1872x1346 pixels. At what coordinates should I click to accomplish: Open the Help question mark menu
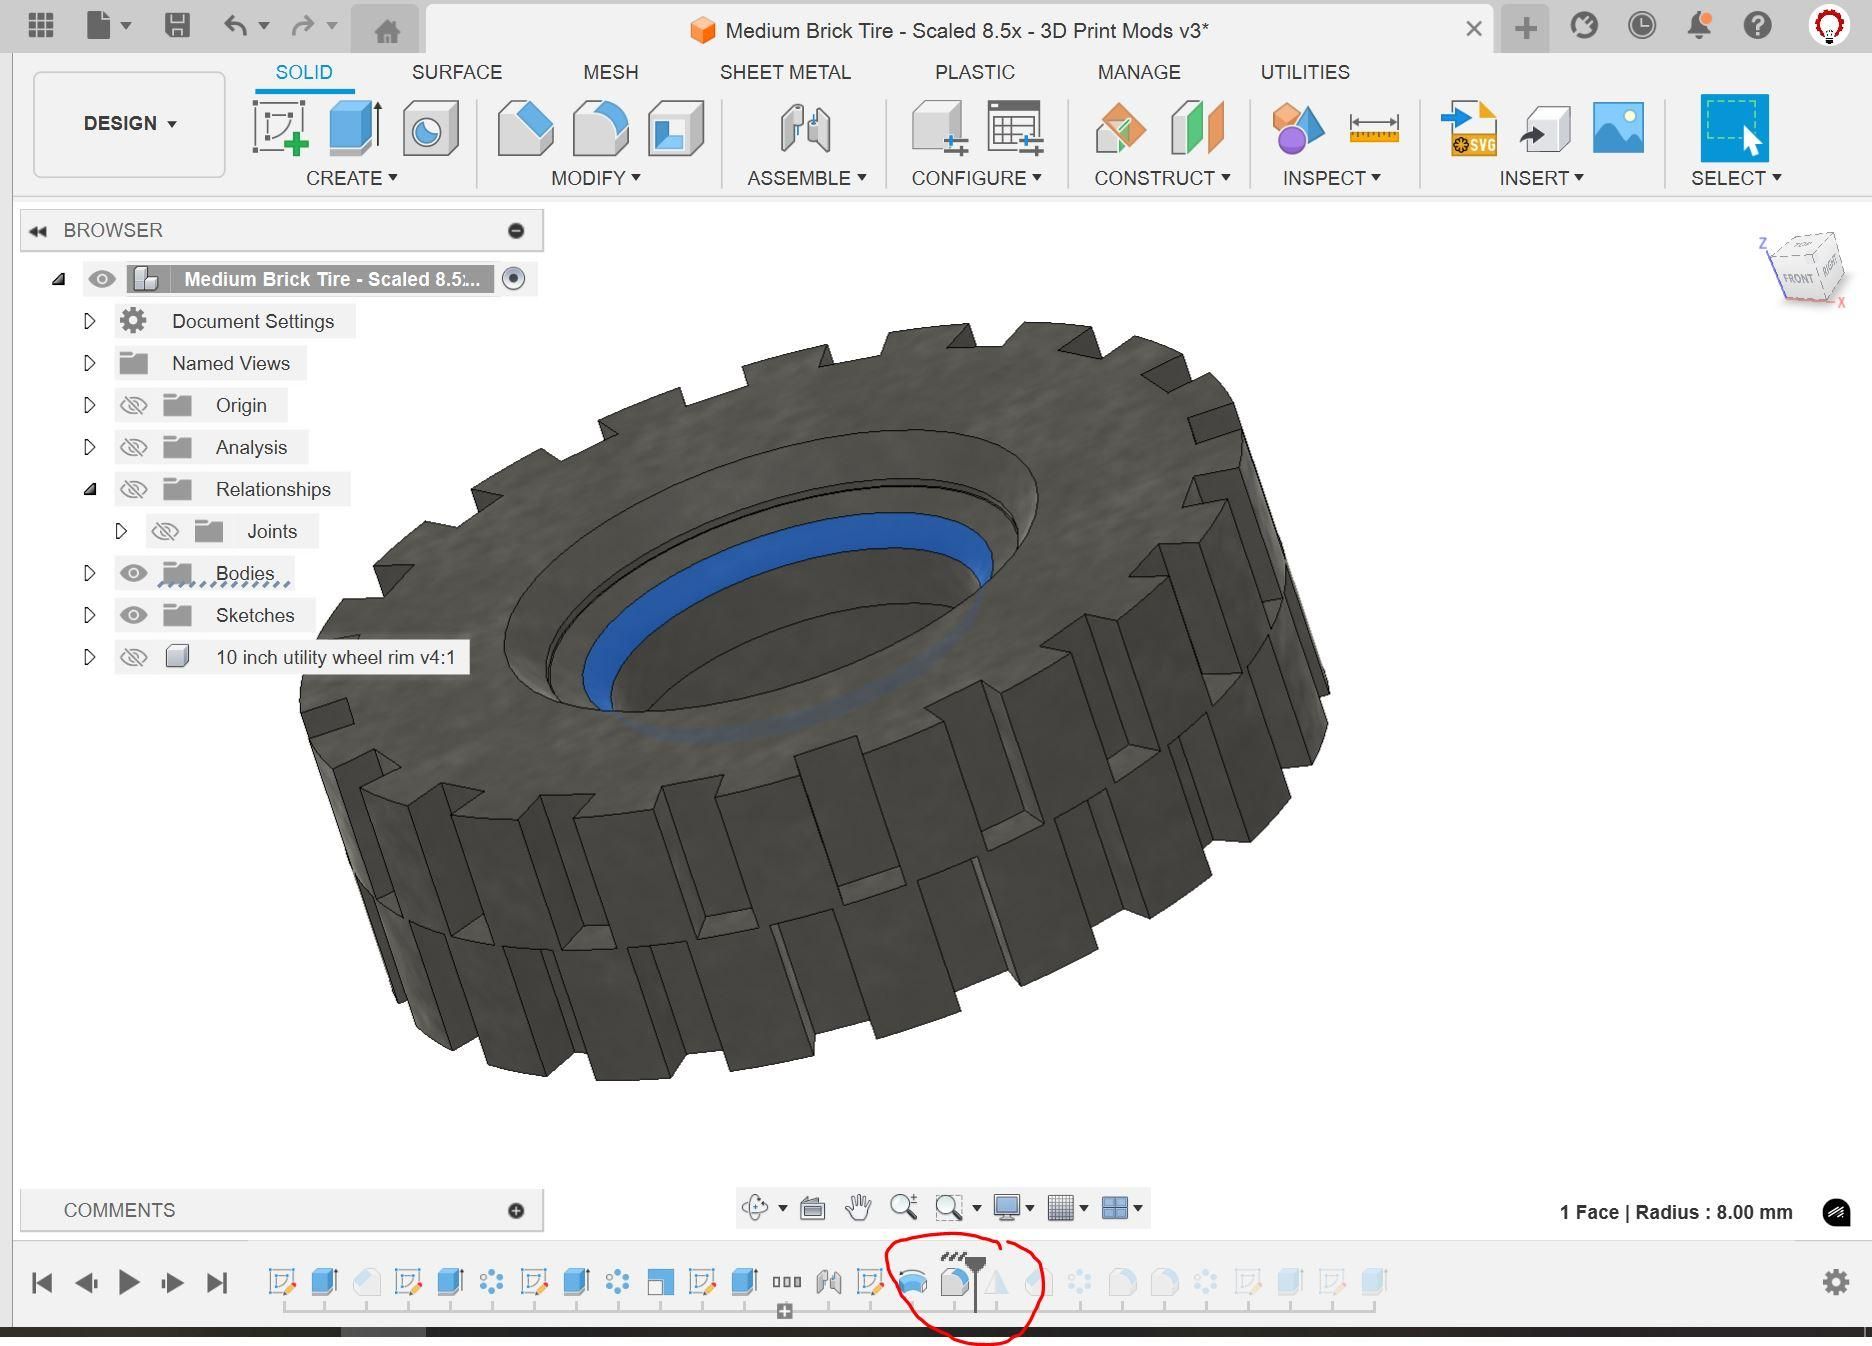click(1757, 26)
